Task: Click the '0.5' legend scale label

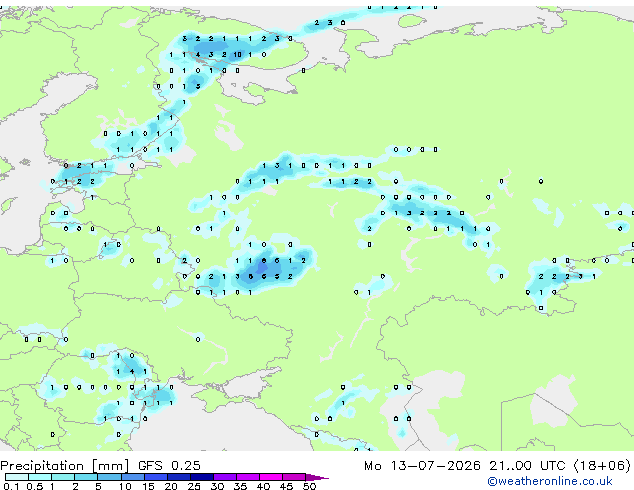Action: (35, 486)
